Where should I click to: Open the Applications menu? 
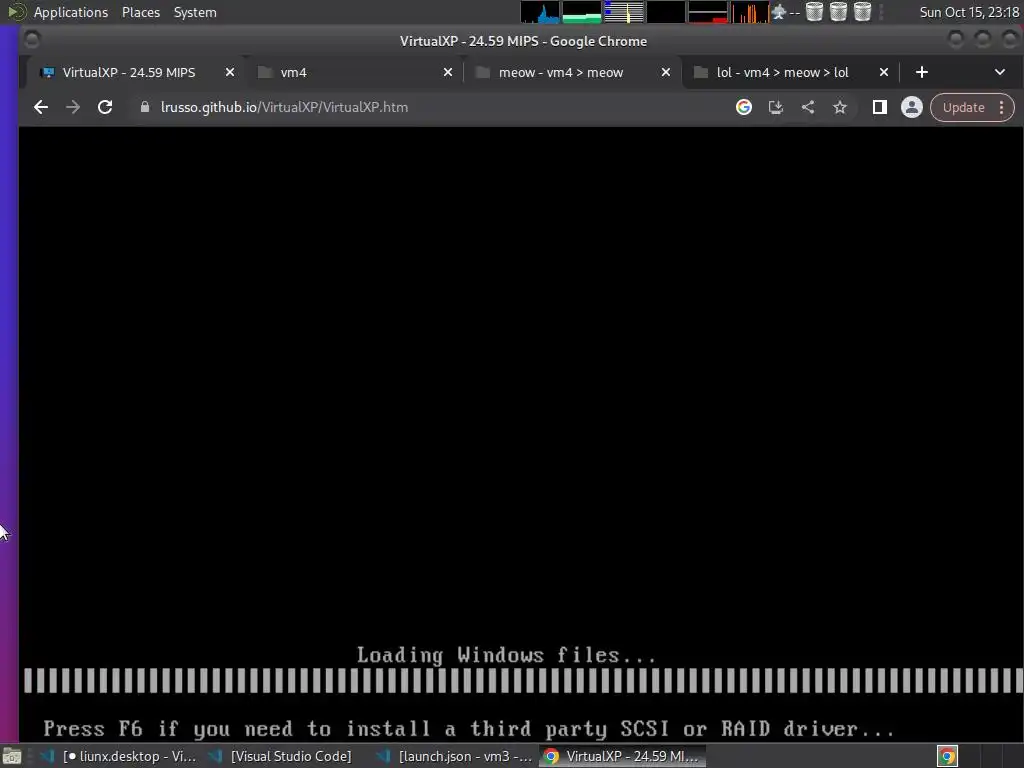click(x=71, y=12)
